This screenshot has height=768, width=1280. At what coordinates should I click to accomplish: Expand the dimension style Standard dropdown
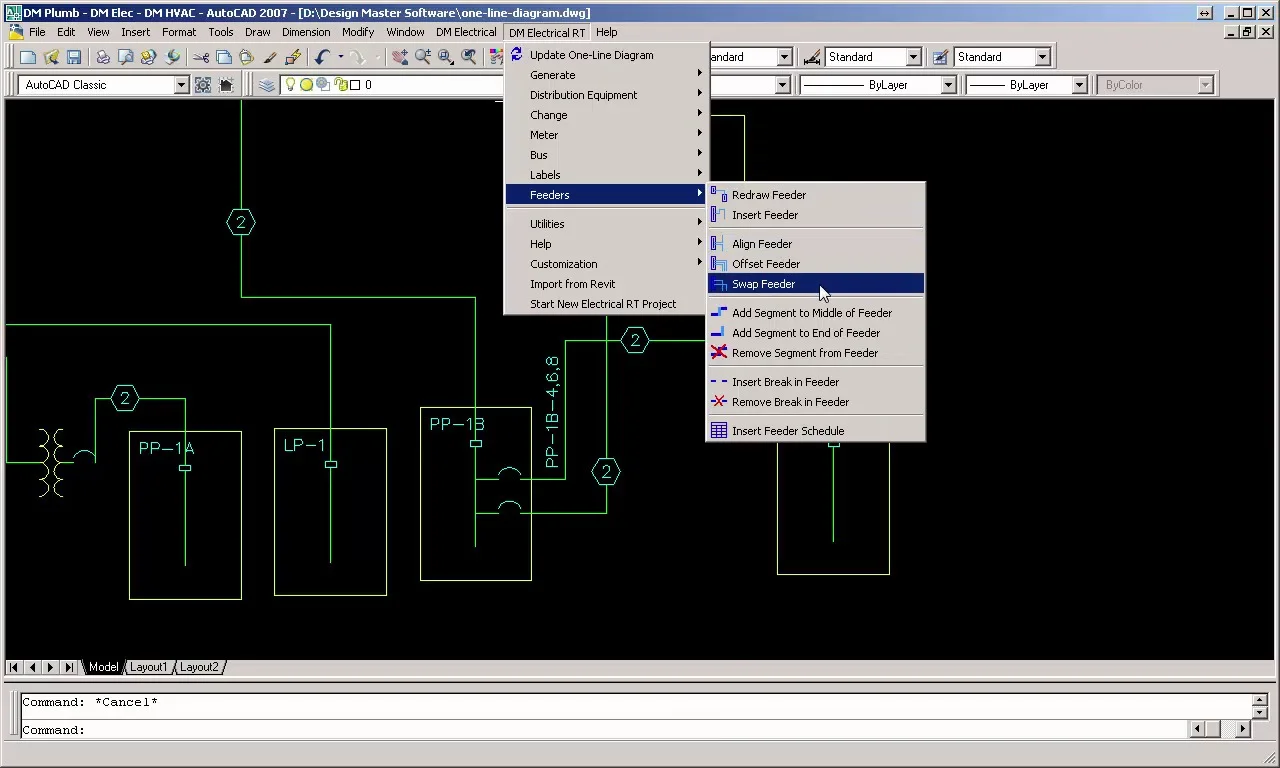pyautogui.click(x=913, y=57)
